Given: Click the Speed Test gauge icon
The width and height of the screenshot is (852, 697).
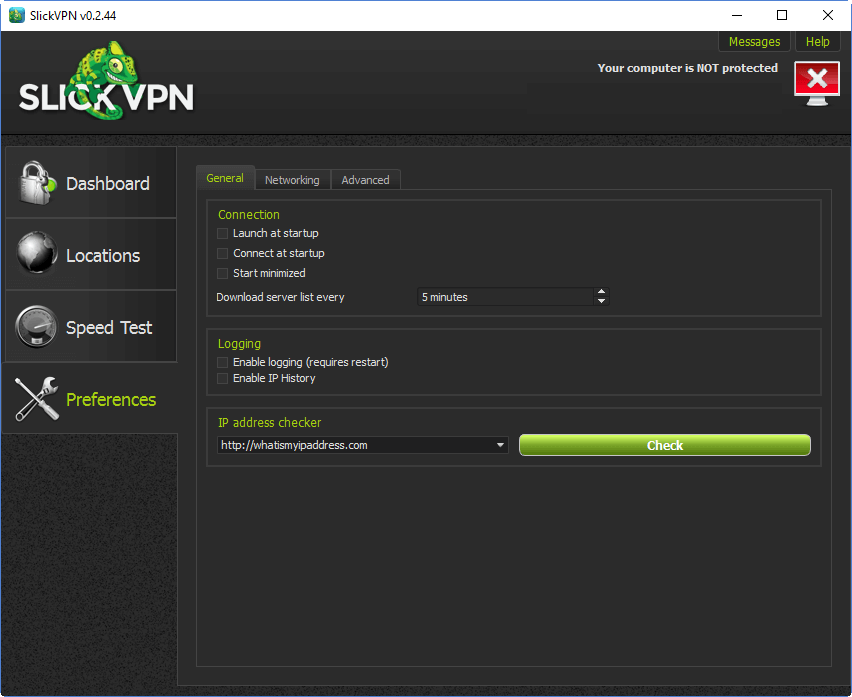Looking at the screenshot, I should (36, 326).
